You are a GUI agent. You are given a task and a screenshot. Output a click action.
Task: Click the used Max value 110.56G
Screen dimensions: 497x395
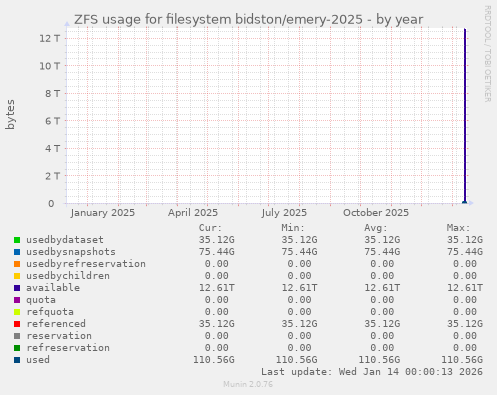pyautogui.click(x=462, y=360)
